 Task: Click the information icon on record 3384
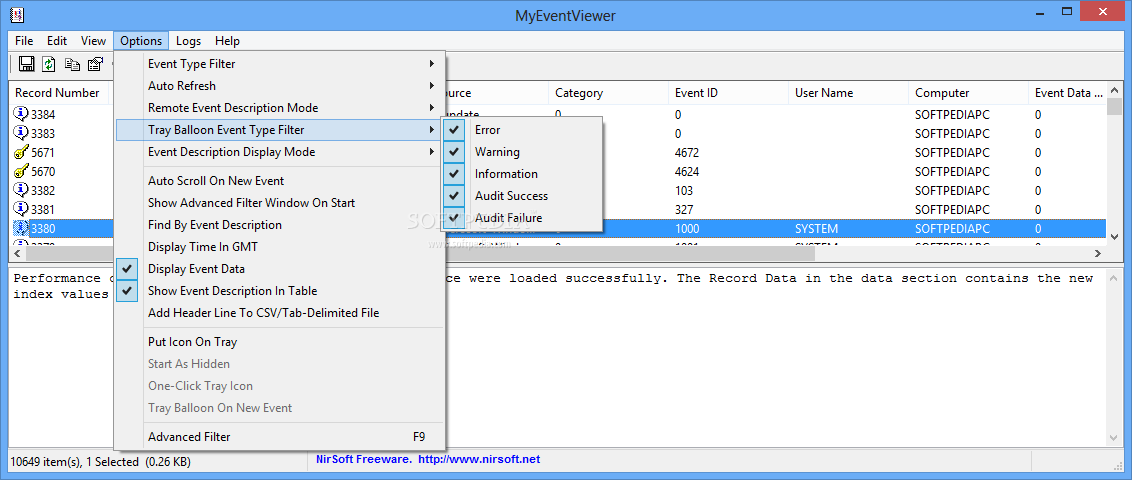coord(21,114)
